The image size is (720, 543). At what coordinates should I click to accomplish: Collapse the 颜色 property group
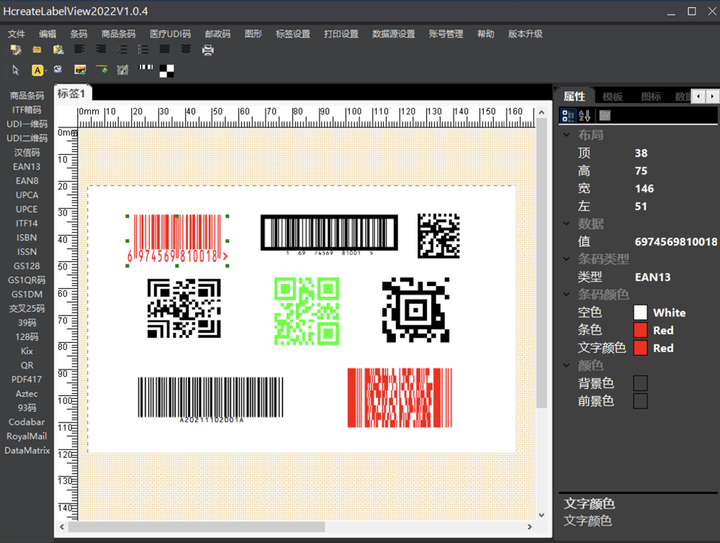(x=567, y=365)
